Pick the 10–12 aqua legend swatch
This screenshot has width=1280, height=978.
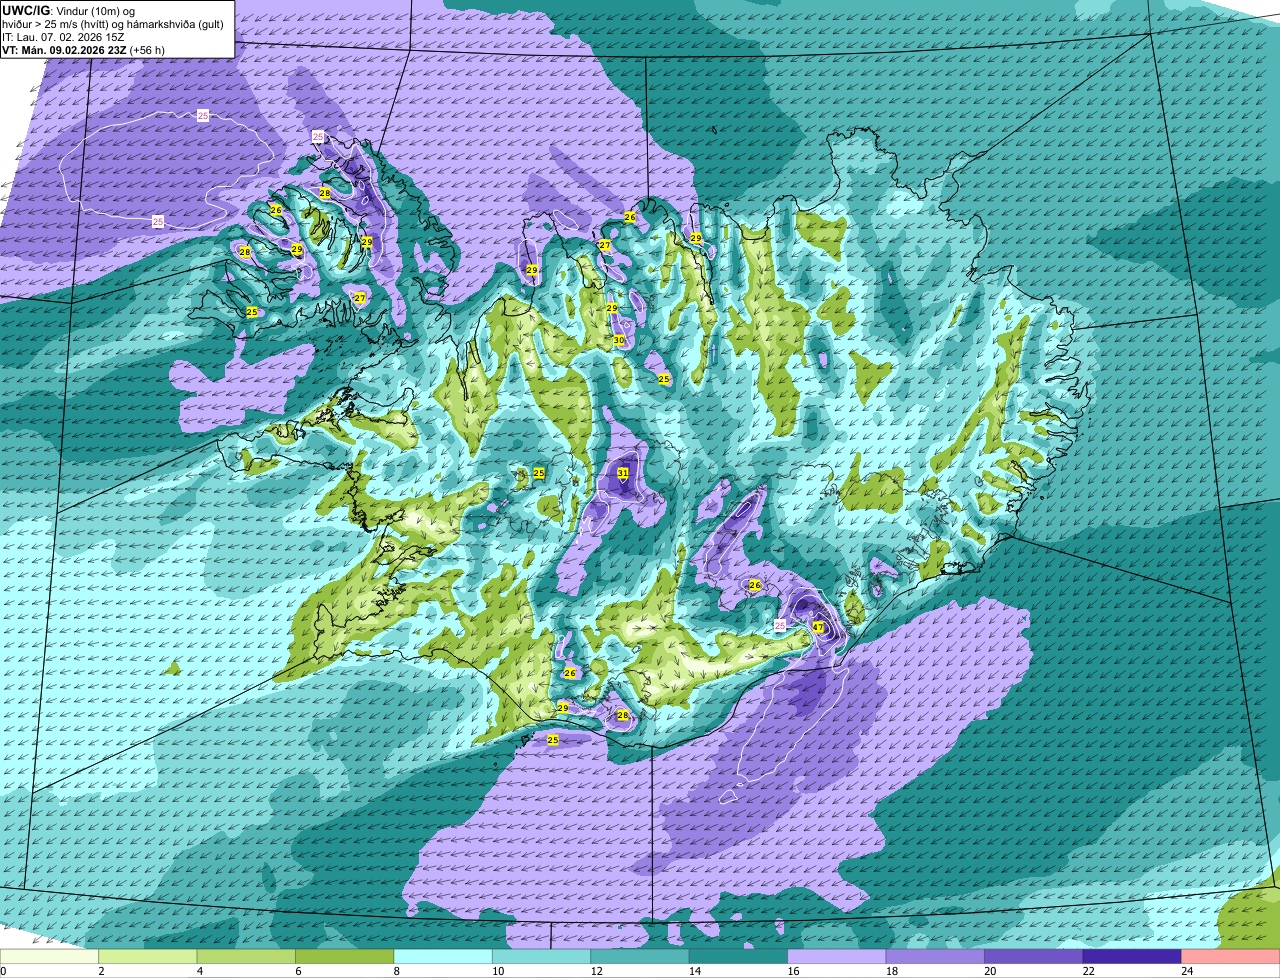[x=542, y=956]
